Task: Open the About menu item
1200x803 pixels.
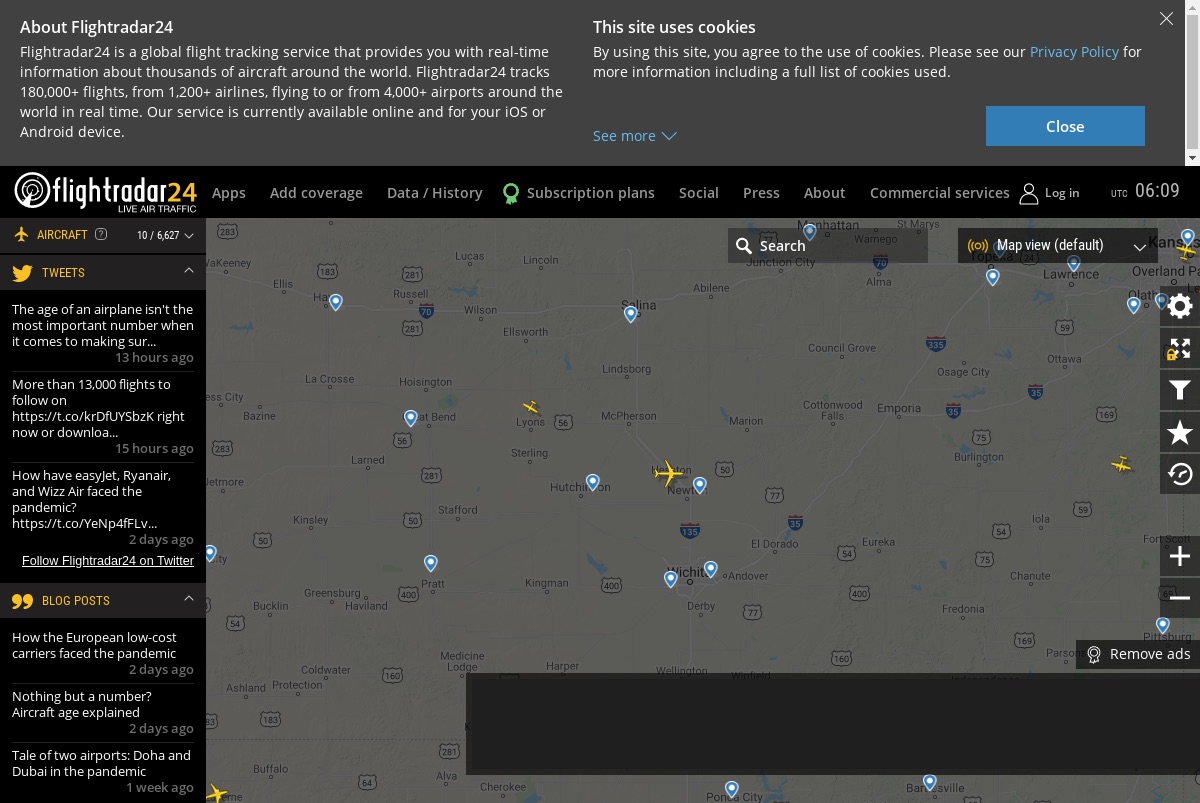Action: 825,193
